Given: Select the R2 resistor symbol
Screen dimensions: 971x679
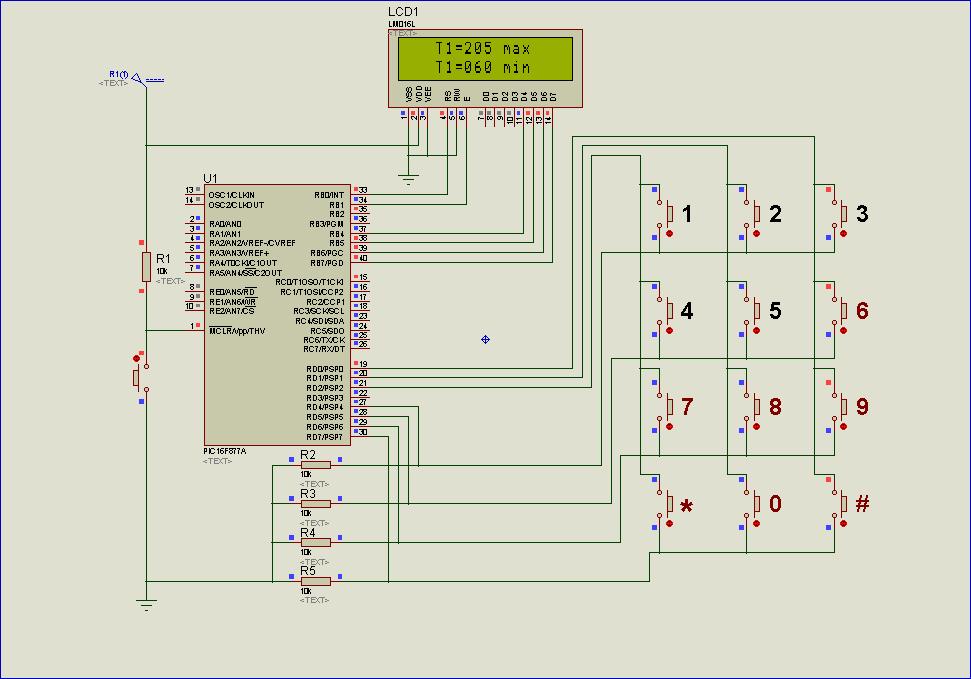Looking at the screenshot, I should click(x=316, y=465).
